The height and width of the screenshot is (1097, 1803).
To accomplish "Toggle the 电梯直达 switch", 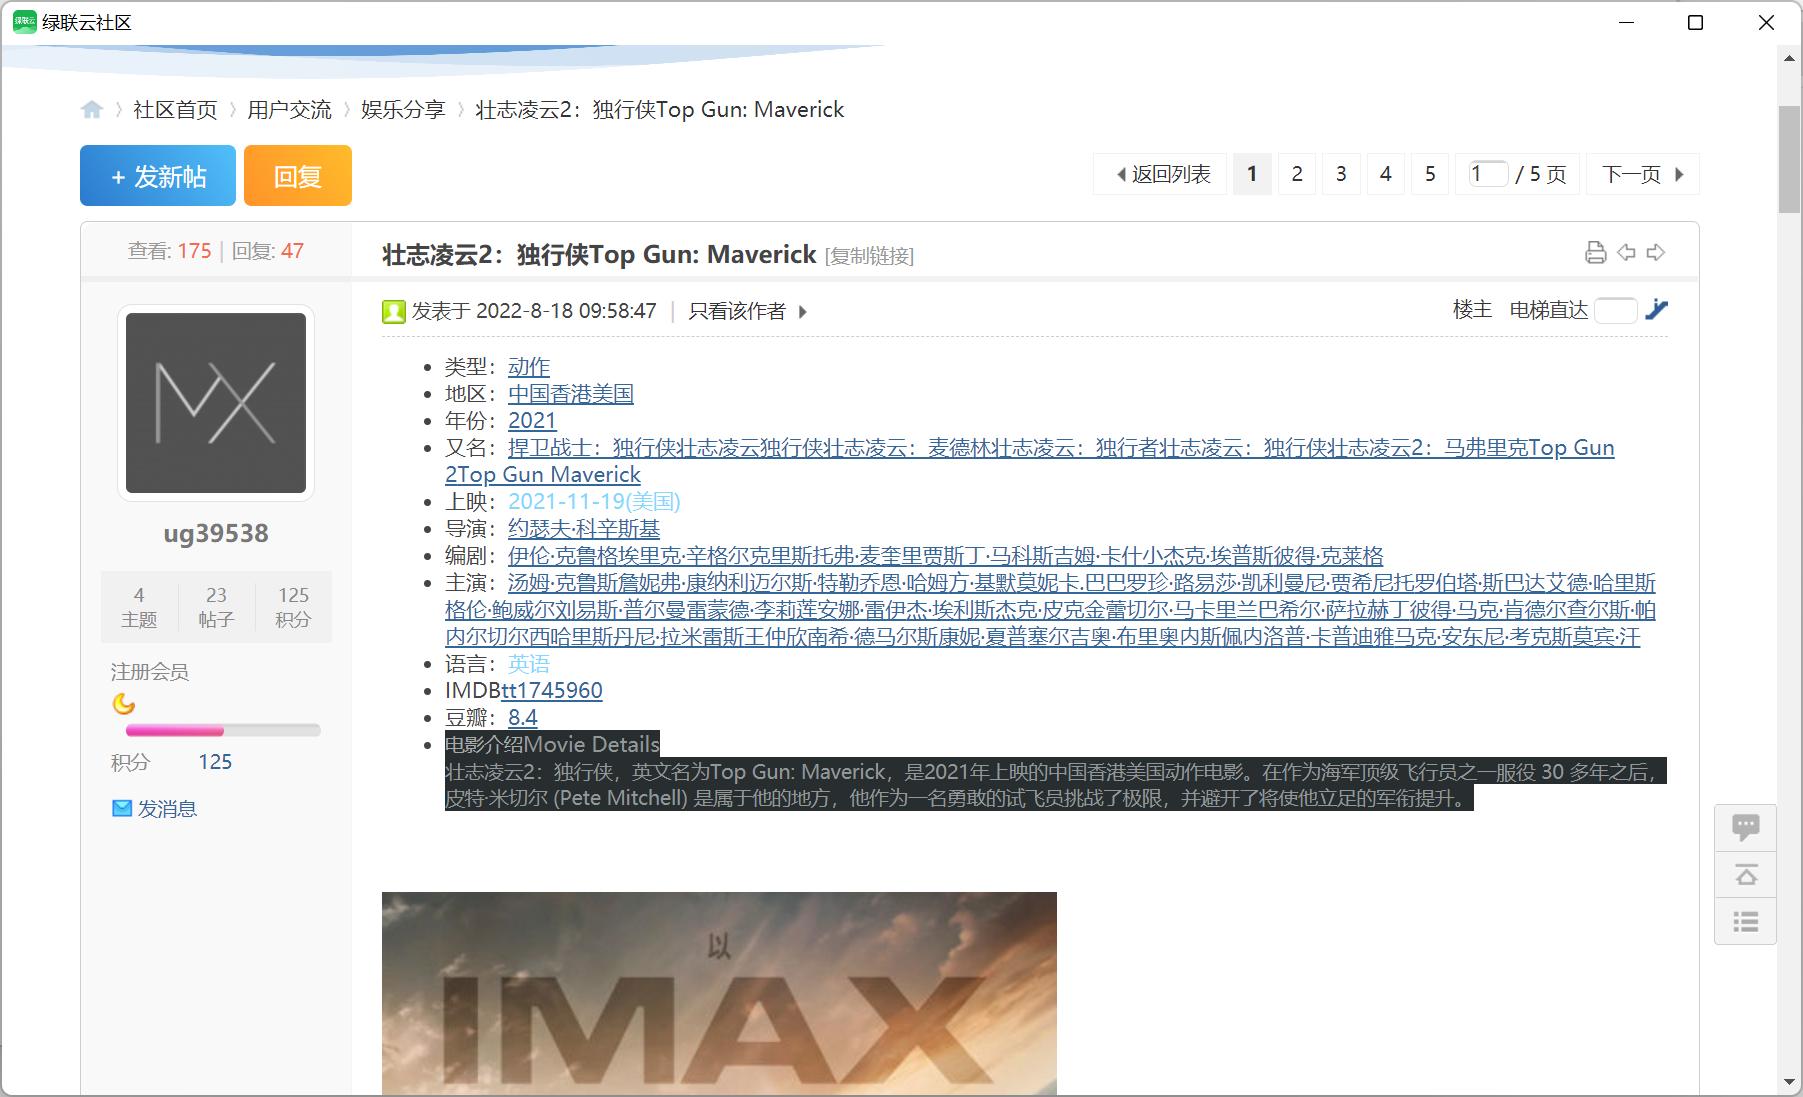I will [1615, 311].
